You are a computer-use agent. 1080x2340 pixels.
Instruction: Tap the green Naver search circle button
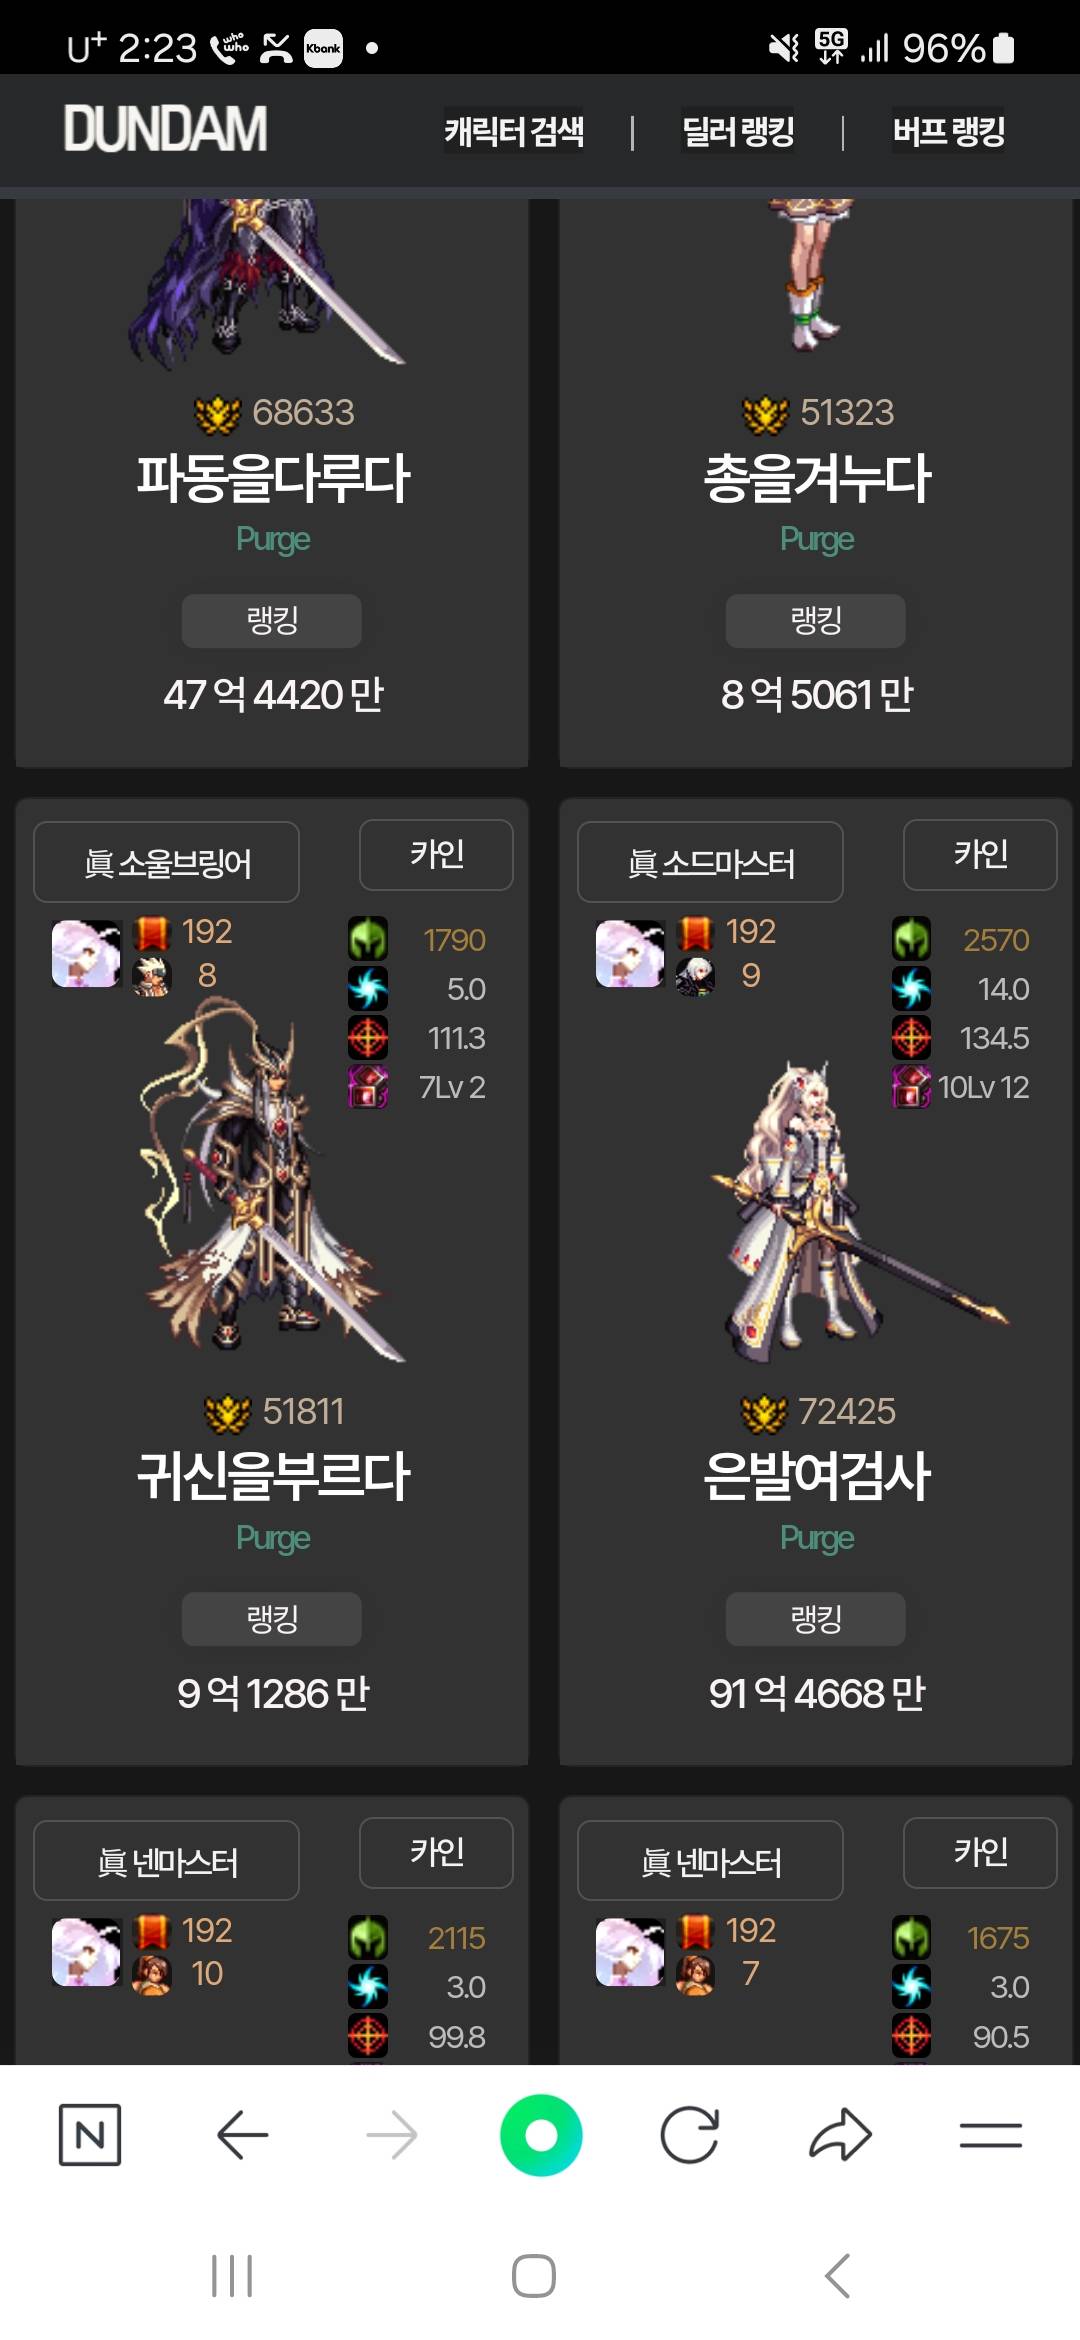541,2135
